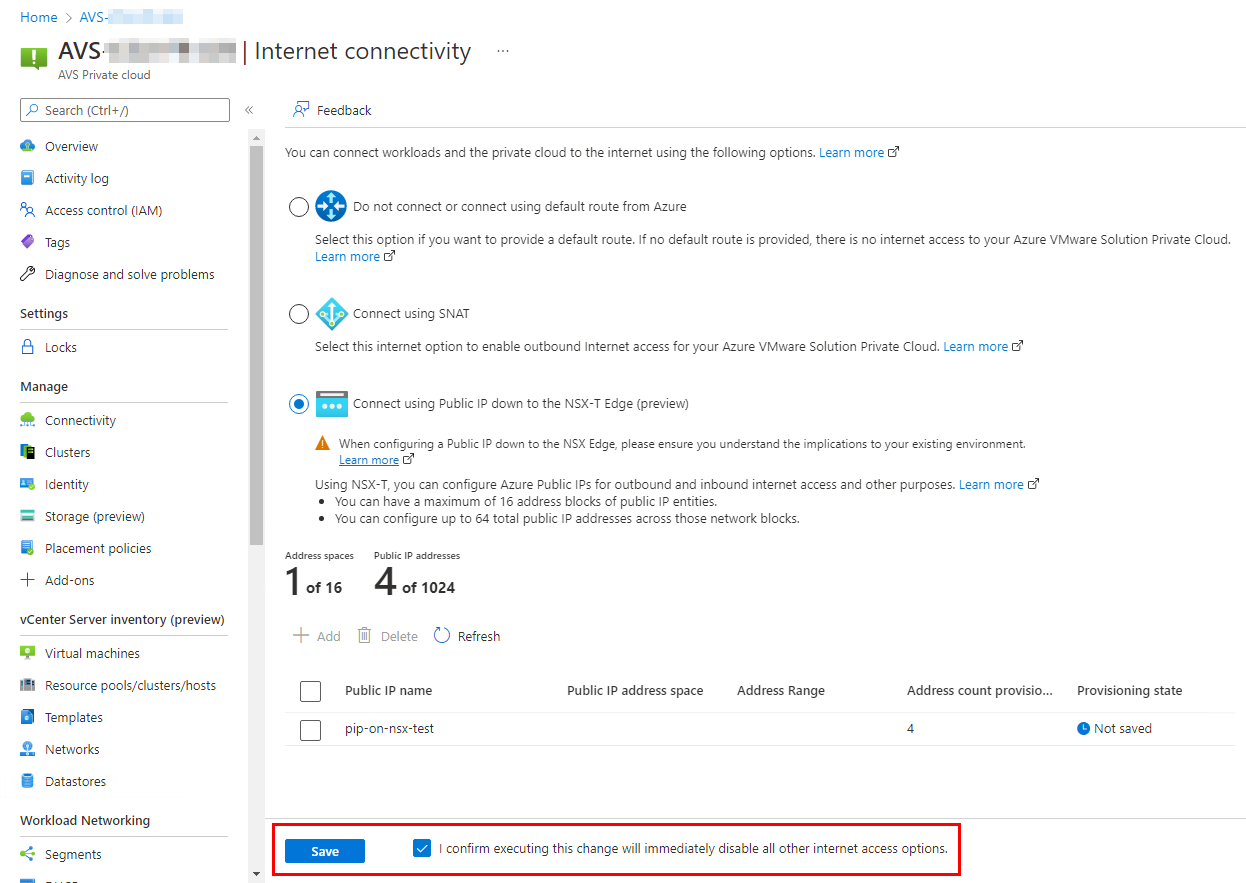The image size is (1246, 883).
Task: Click the Segments share icon
Action: tap(28, 854)
